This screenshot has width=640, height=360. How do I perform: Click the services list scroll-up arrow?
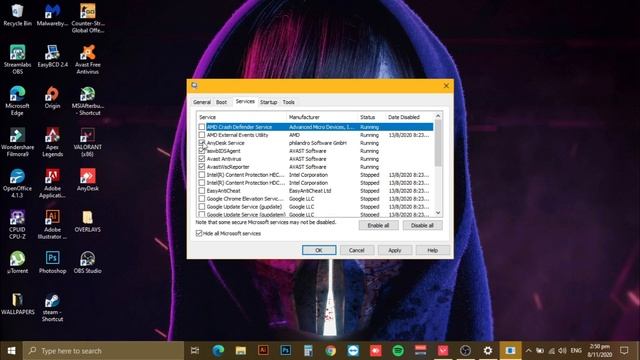pos(438,116)
